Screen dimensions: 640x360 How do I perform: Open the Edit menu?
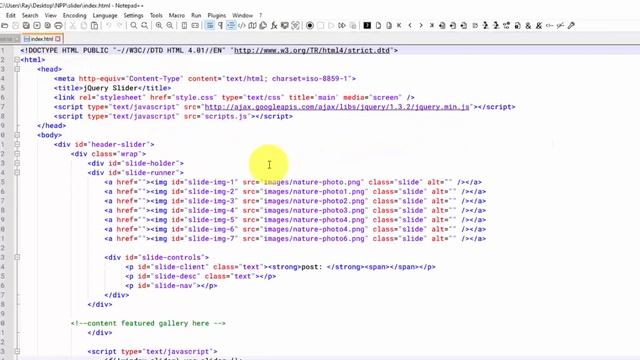pyautogui.click(x=11, y=15)
